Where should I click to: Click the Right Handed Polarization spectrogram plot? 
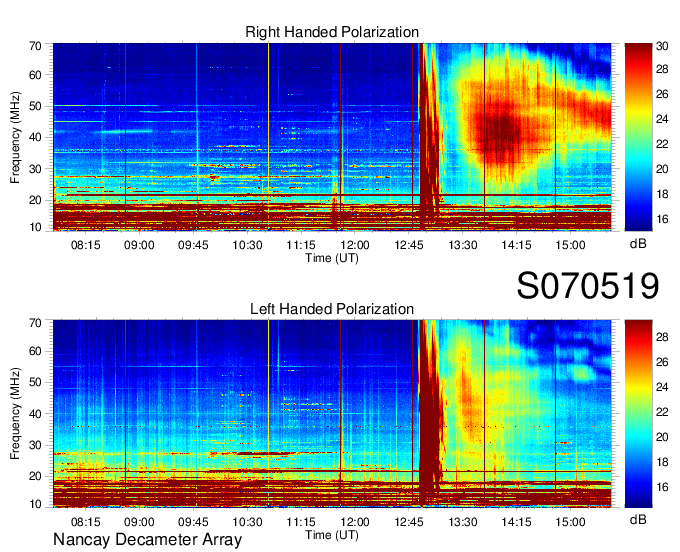point(332,137)
